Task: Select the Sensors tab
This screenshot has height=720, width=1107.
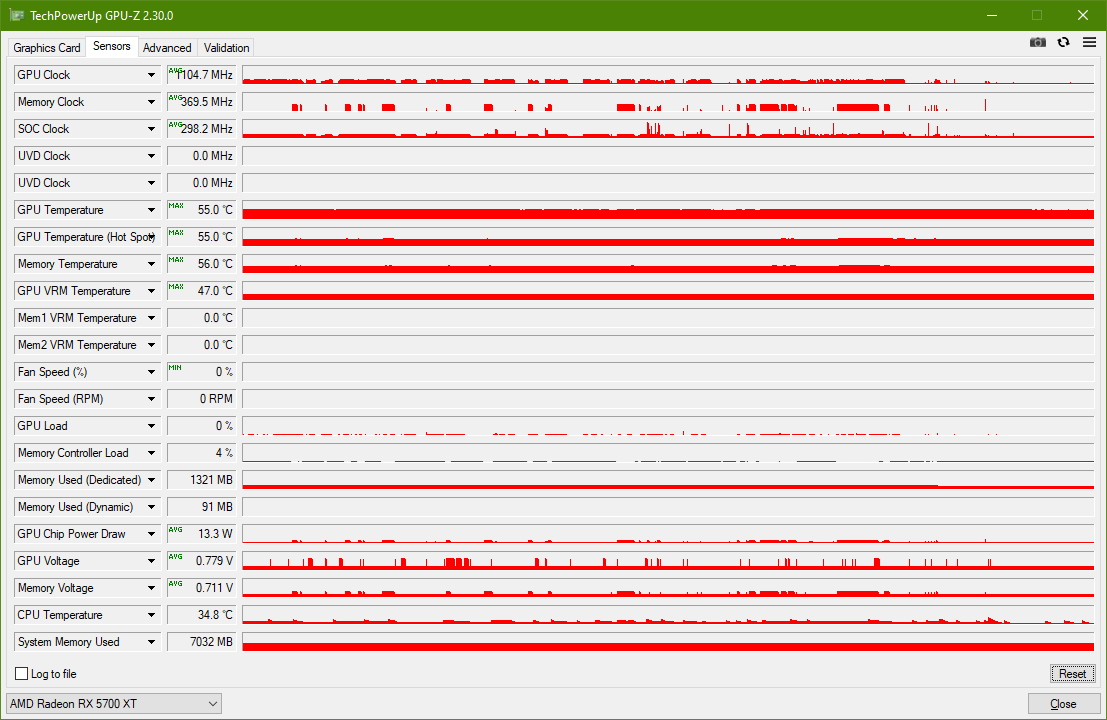Action: (x=112, y=46)
